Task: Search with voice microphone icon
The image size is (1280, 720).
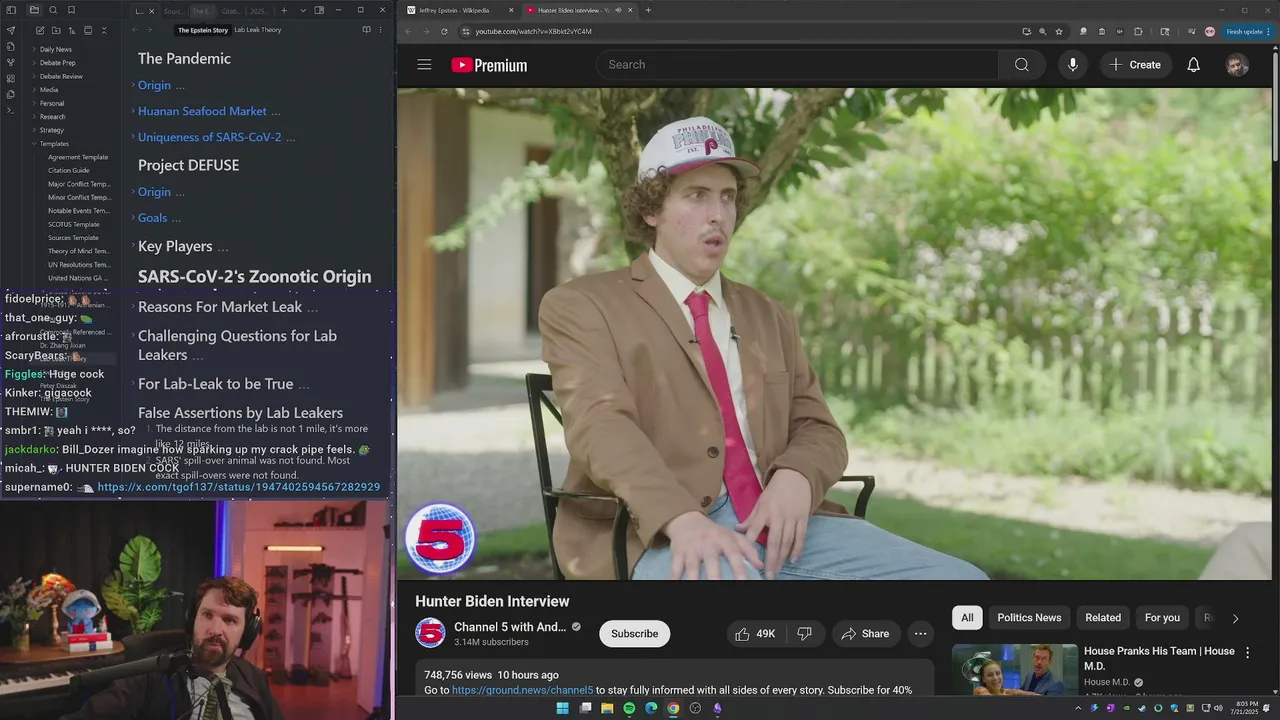Action: point(1072,65)
